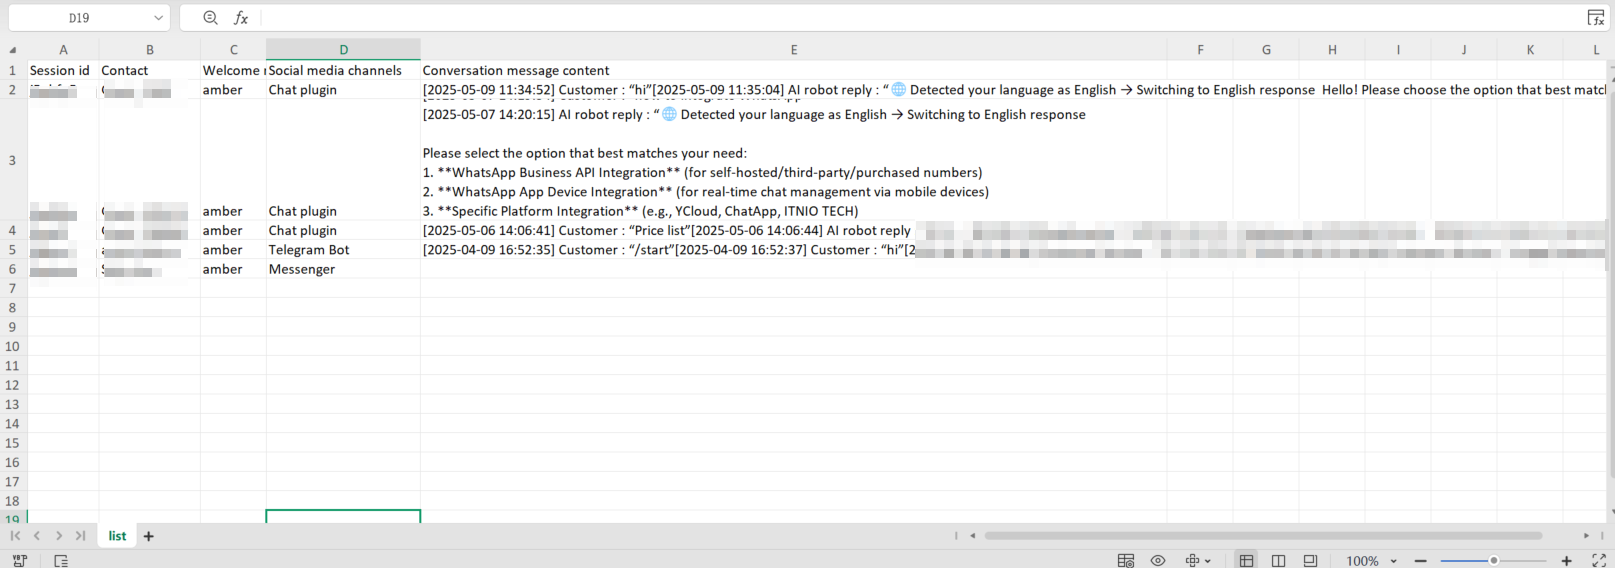
Task: Click the sheet protection table icon in the status bar
Action: pos(1126,560)
